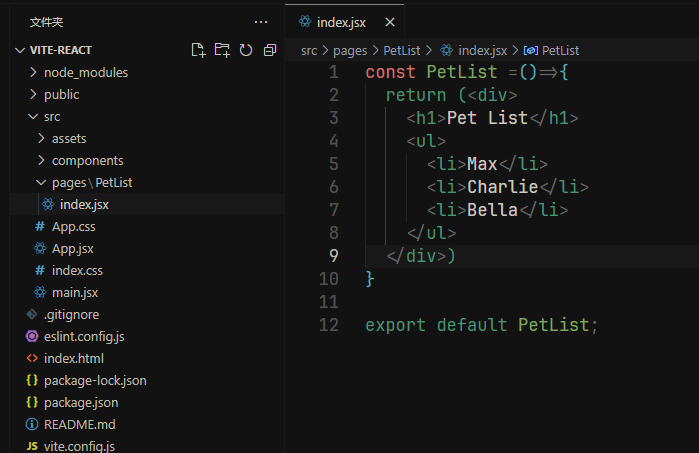Screen dimensions: 699x453
Task: Open the index.html file
Action: pos(73,358)
